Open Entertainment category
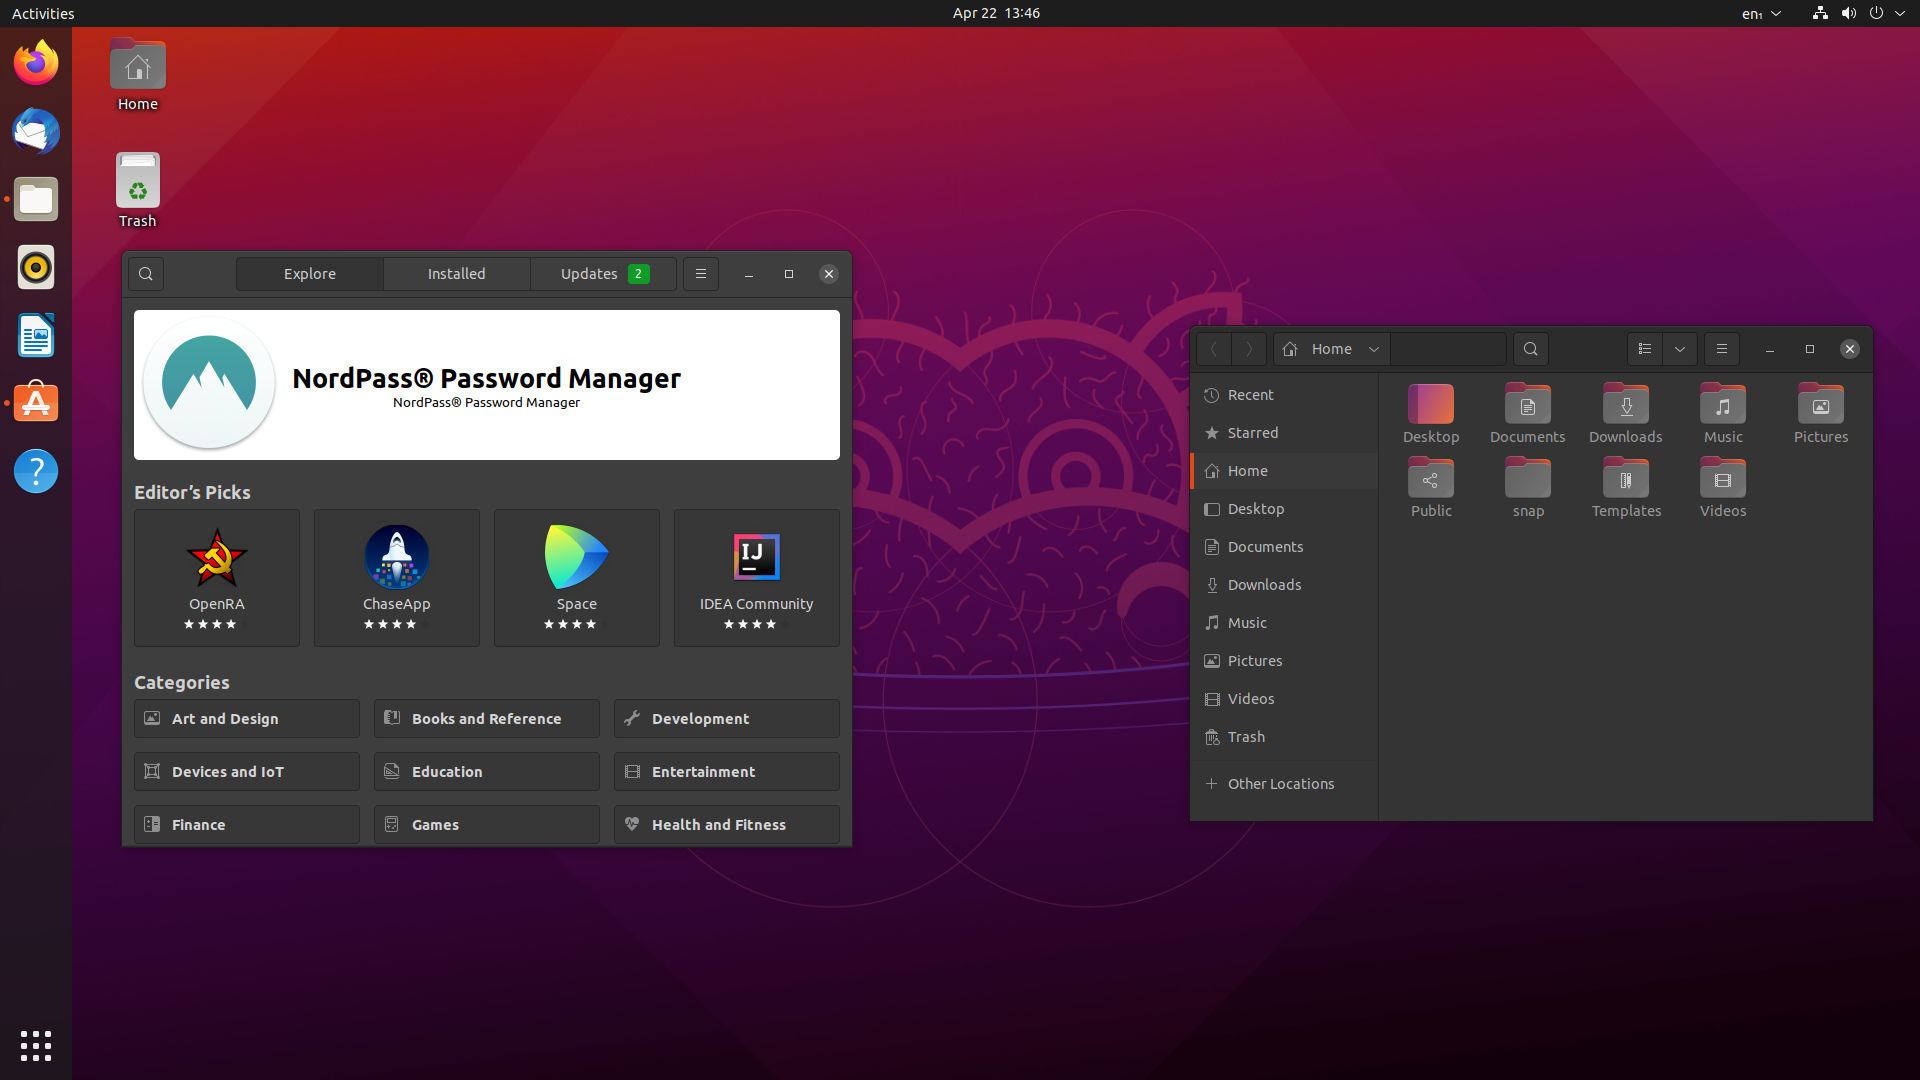 click(x=727, y=772)
